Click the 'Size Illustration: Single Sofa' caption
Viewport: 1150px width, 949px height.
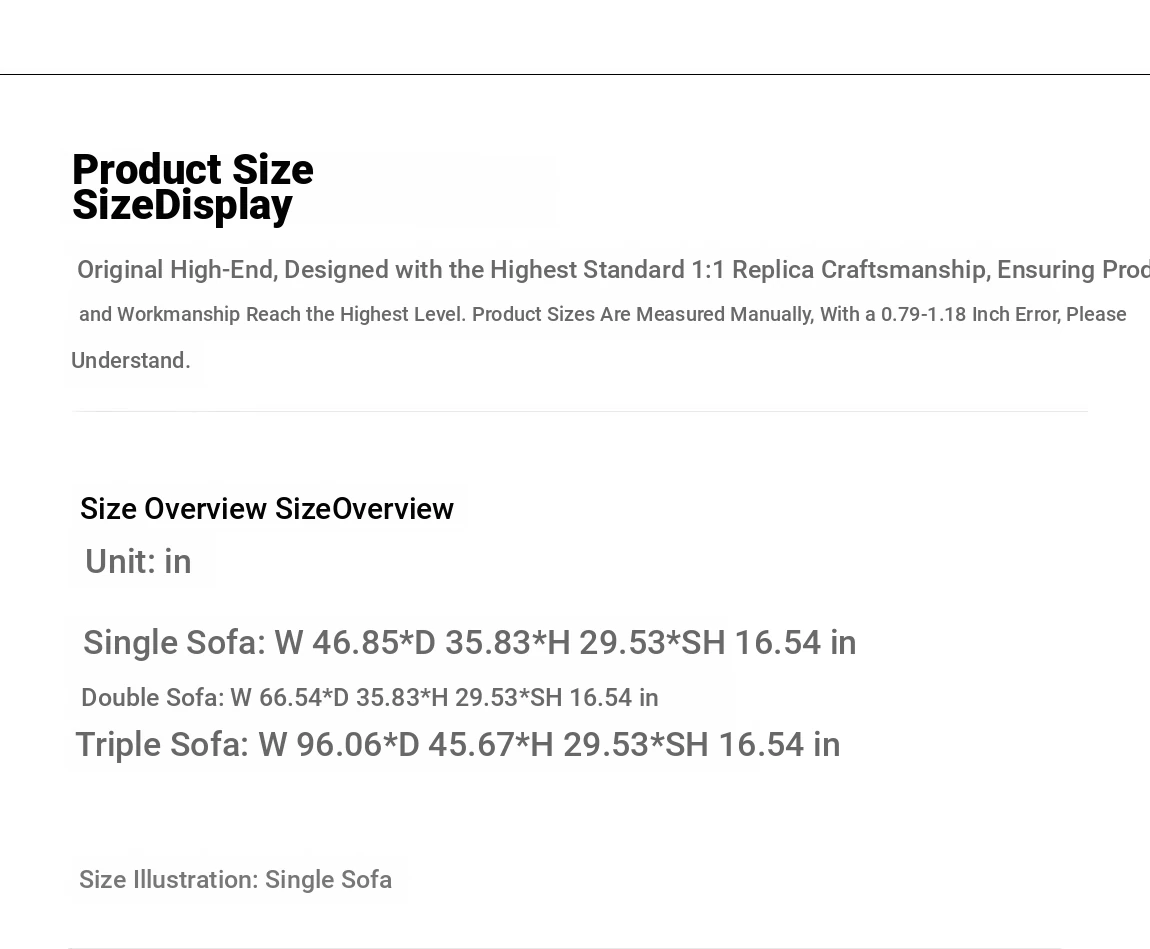click(x=235, y=879)
